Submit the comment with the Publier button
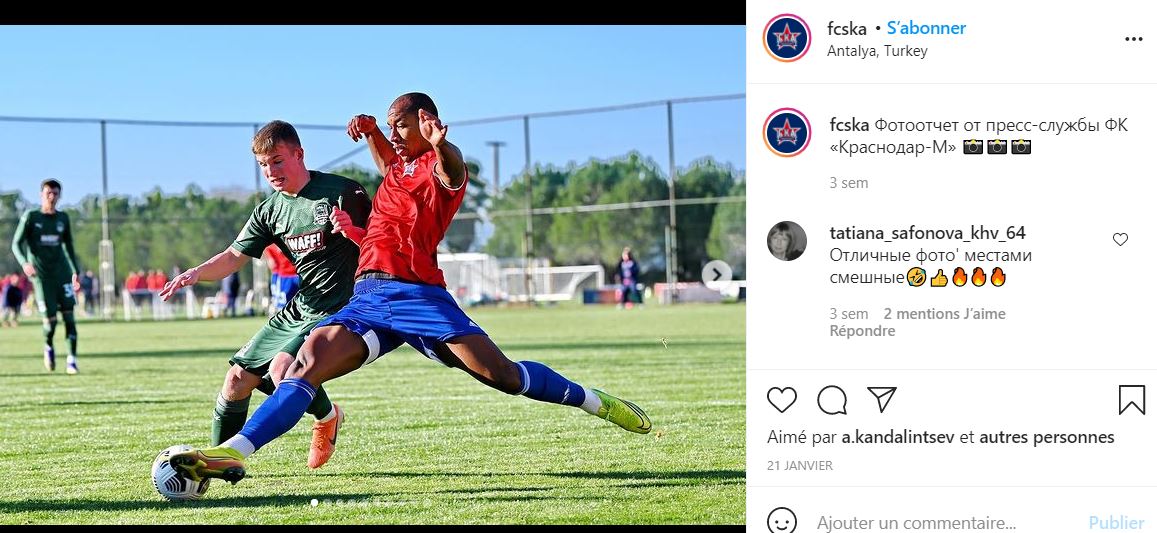 click(x=1116, y=523)
